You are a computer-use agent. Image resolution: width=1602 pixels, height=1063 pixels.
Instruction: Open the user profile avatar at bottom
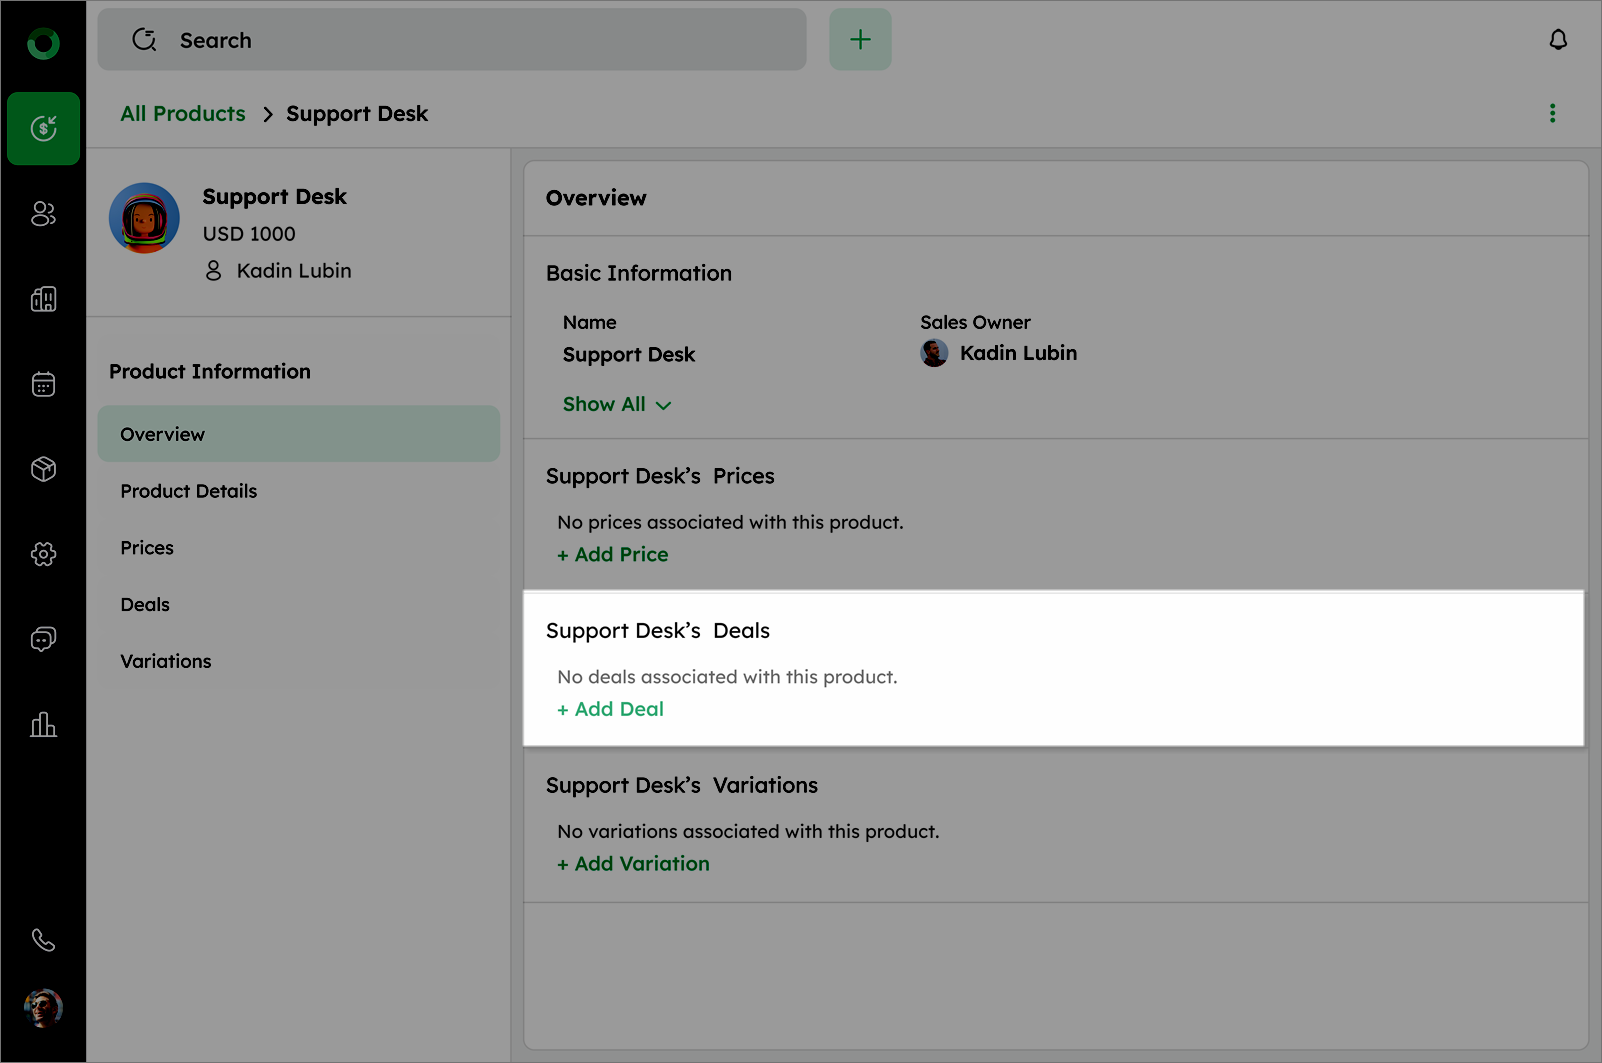click(x=43, y=1008)
